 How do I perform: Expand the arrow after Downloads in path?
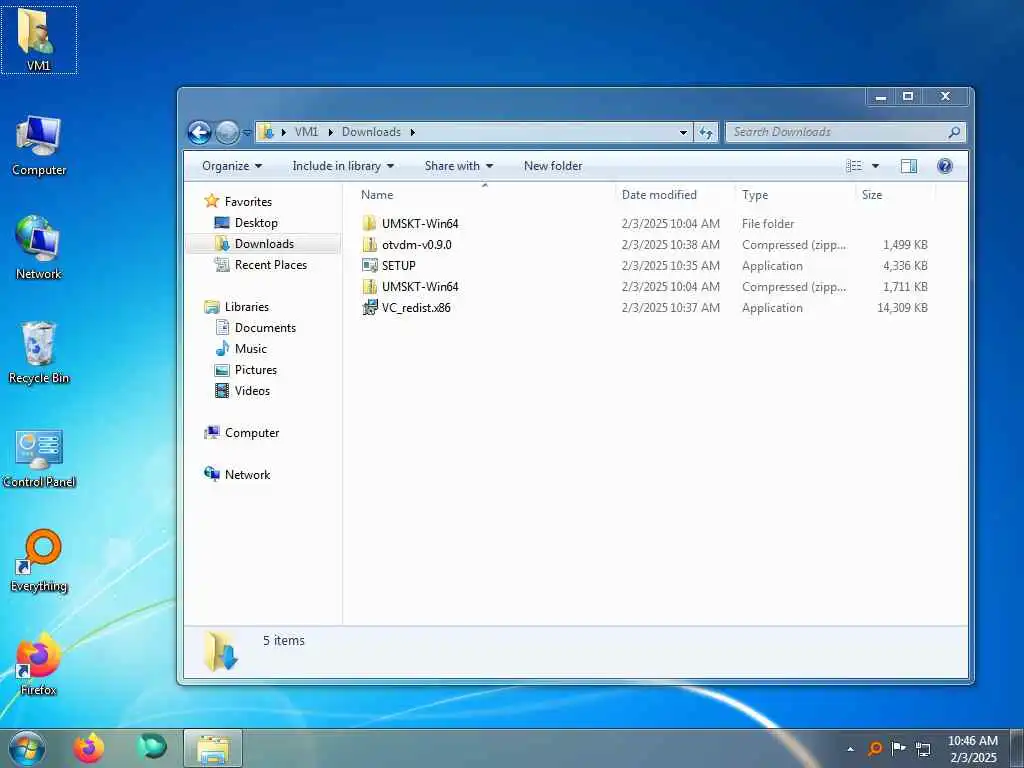(x=413, y=133)
